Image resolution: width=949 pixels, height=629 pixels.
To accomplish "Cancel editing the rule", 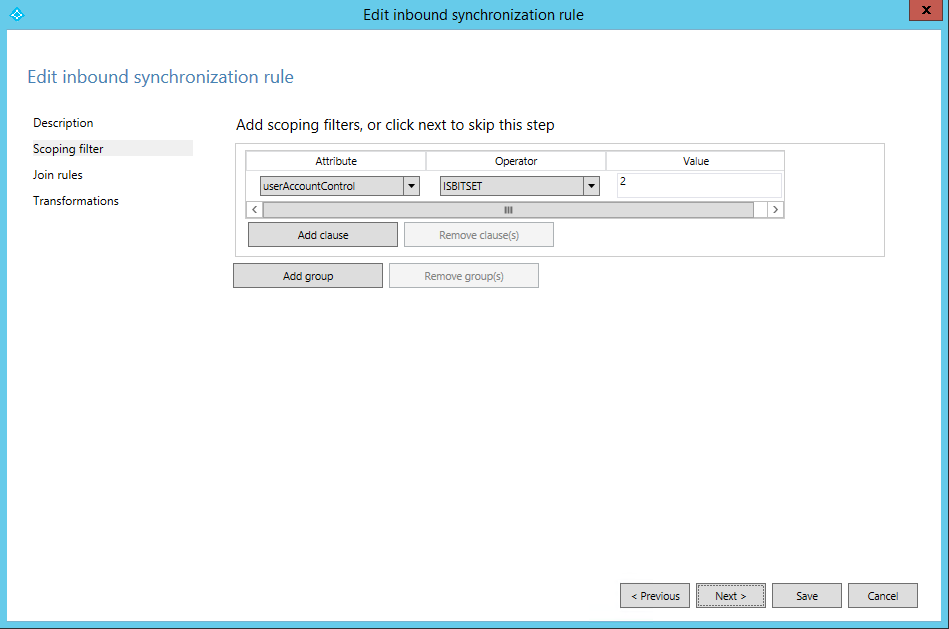I will tap(883, 596).
